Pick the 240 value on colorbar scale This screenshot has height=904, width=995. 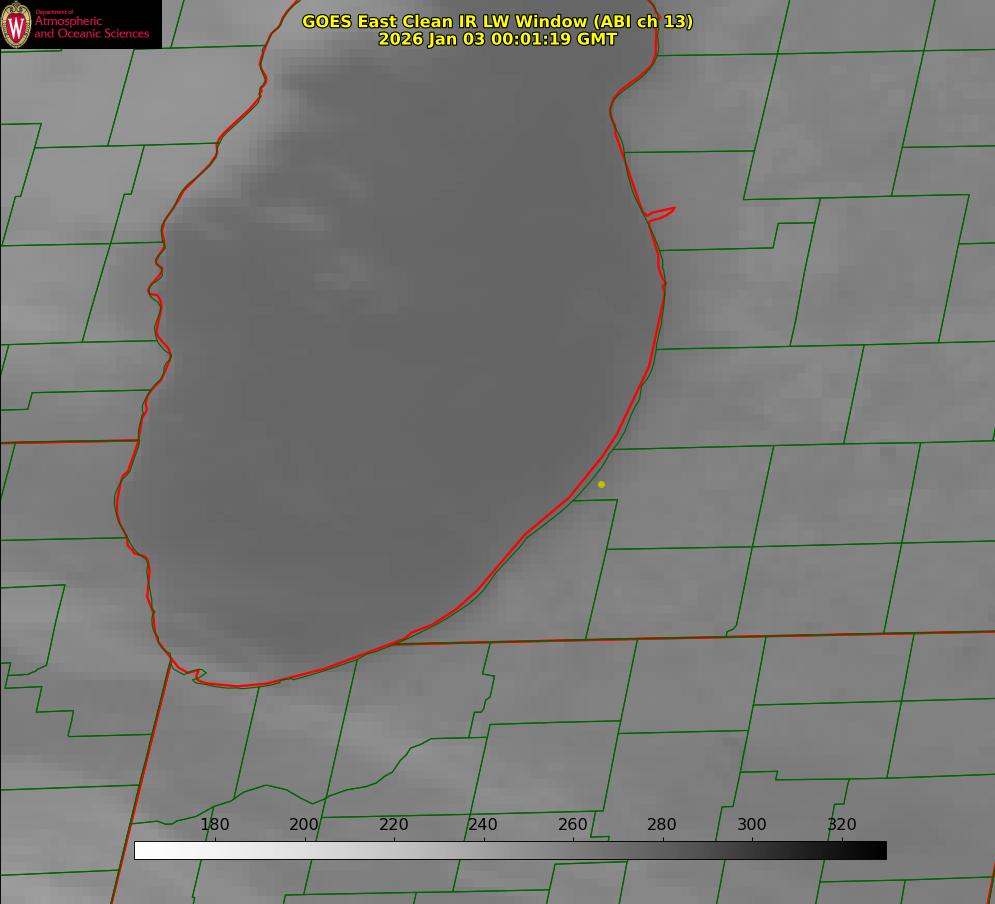tap(483, 825)
